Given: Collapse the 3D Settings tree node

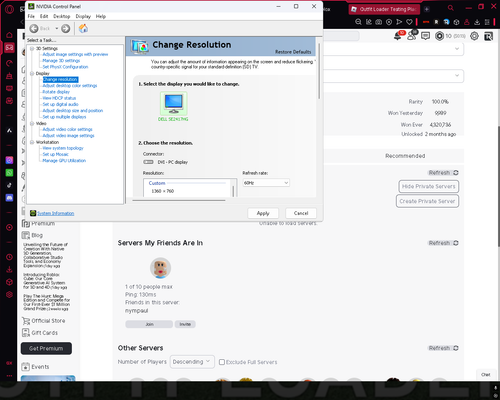Looking at the screenshot, I should pyautogui.click(x=32, y=49).
